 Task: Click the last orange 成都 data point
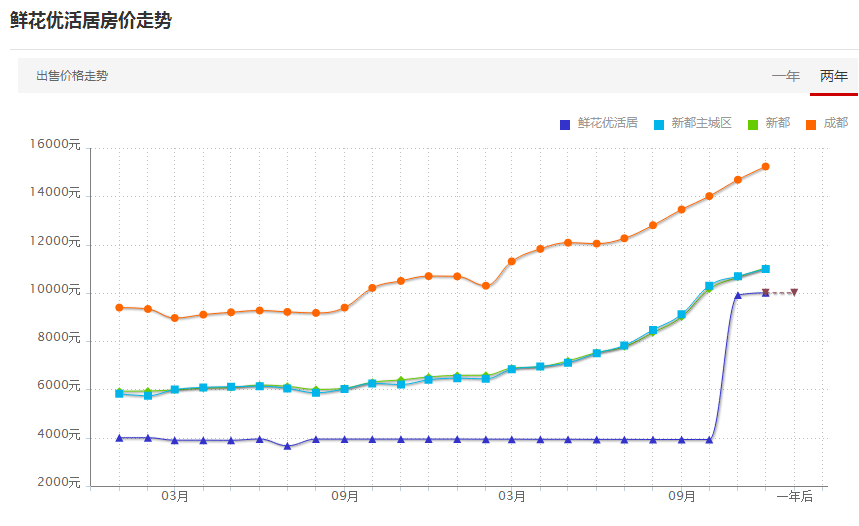click(x=765, y=167)
